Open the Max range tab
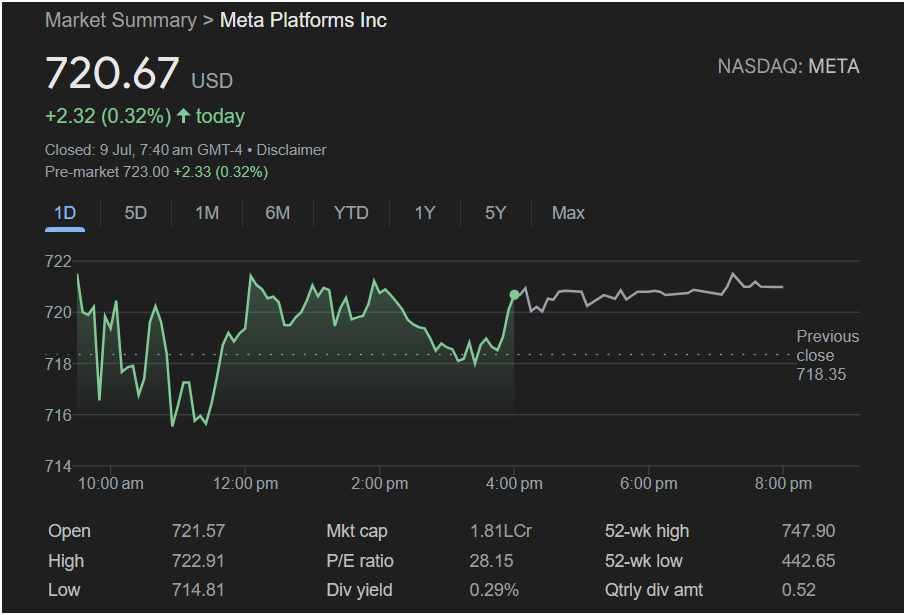Image resolution: width=906 pixels, height=615 pixels. (x=568, y=213)
